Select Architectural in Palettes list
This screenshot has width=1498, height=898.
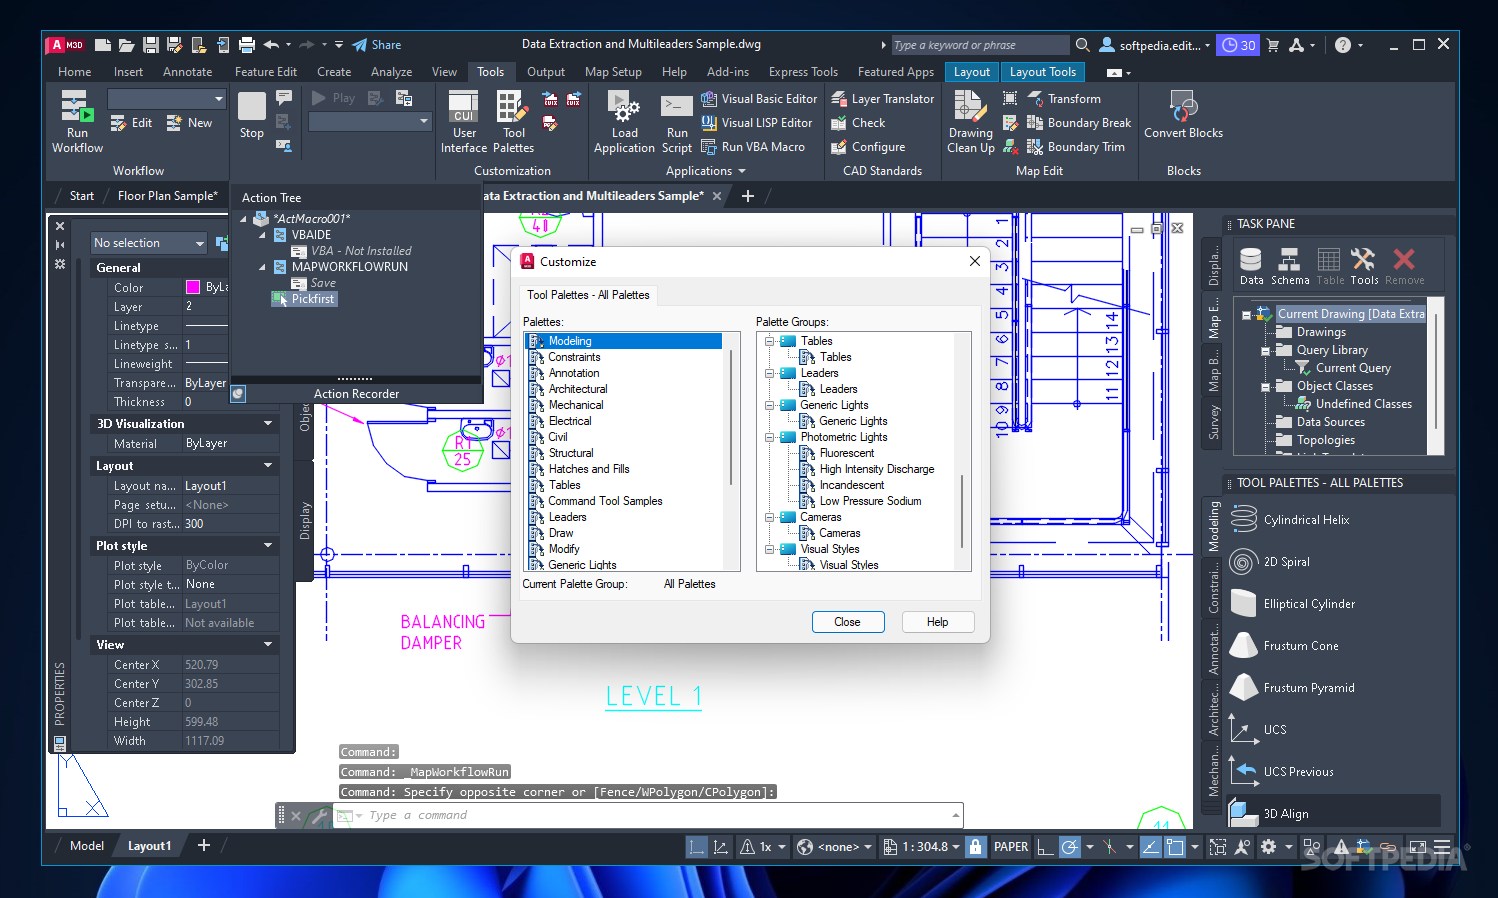[578, 389]
